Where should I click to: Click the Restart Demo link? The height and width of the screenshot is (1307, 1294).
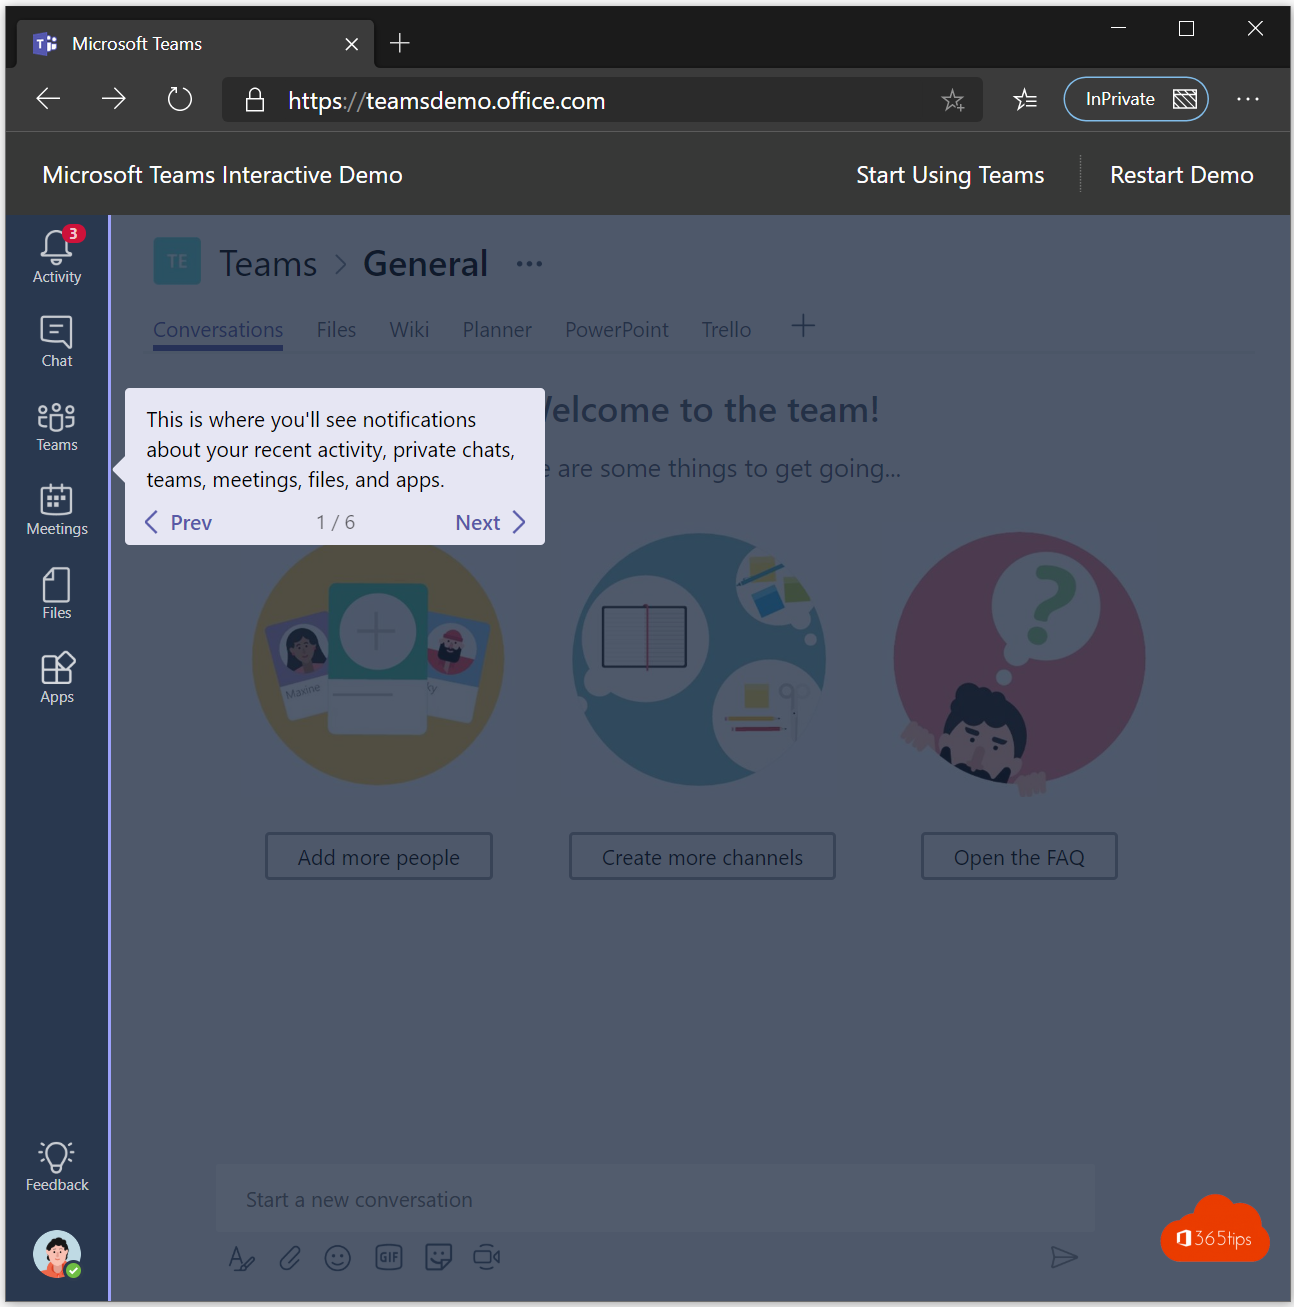[x=1181, y=175]
